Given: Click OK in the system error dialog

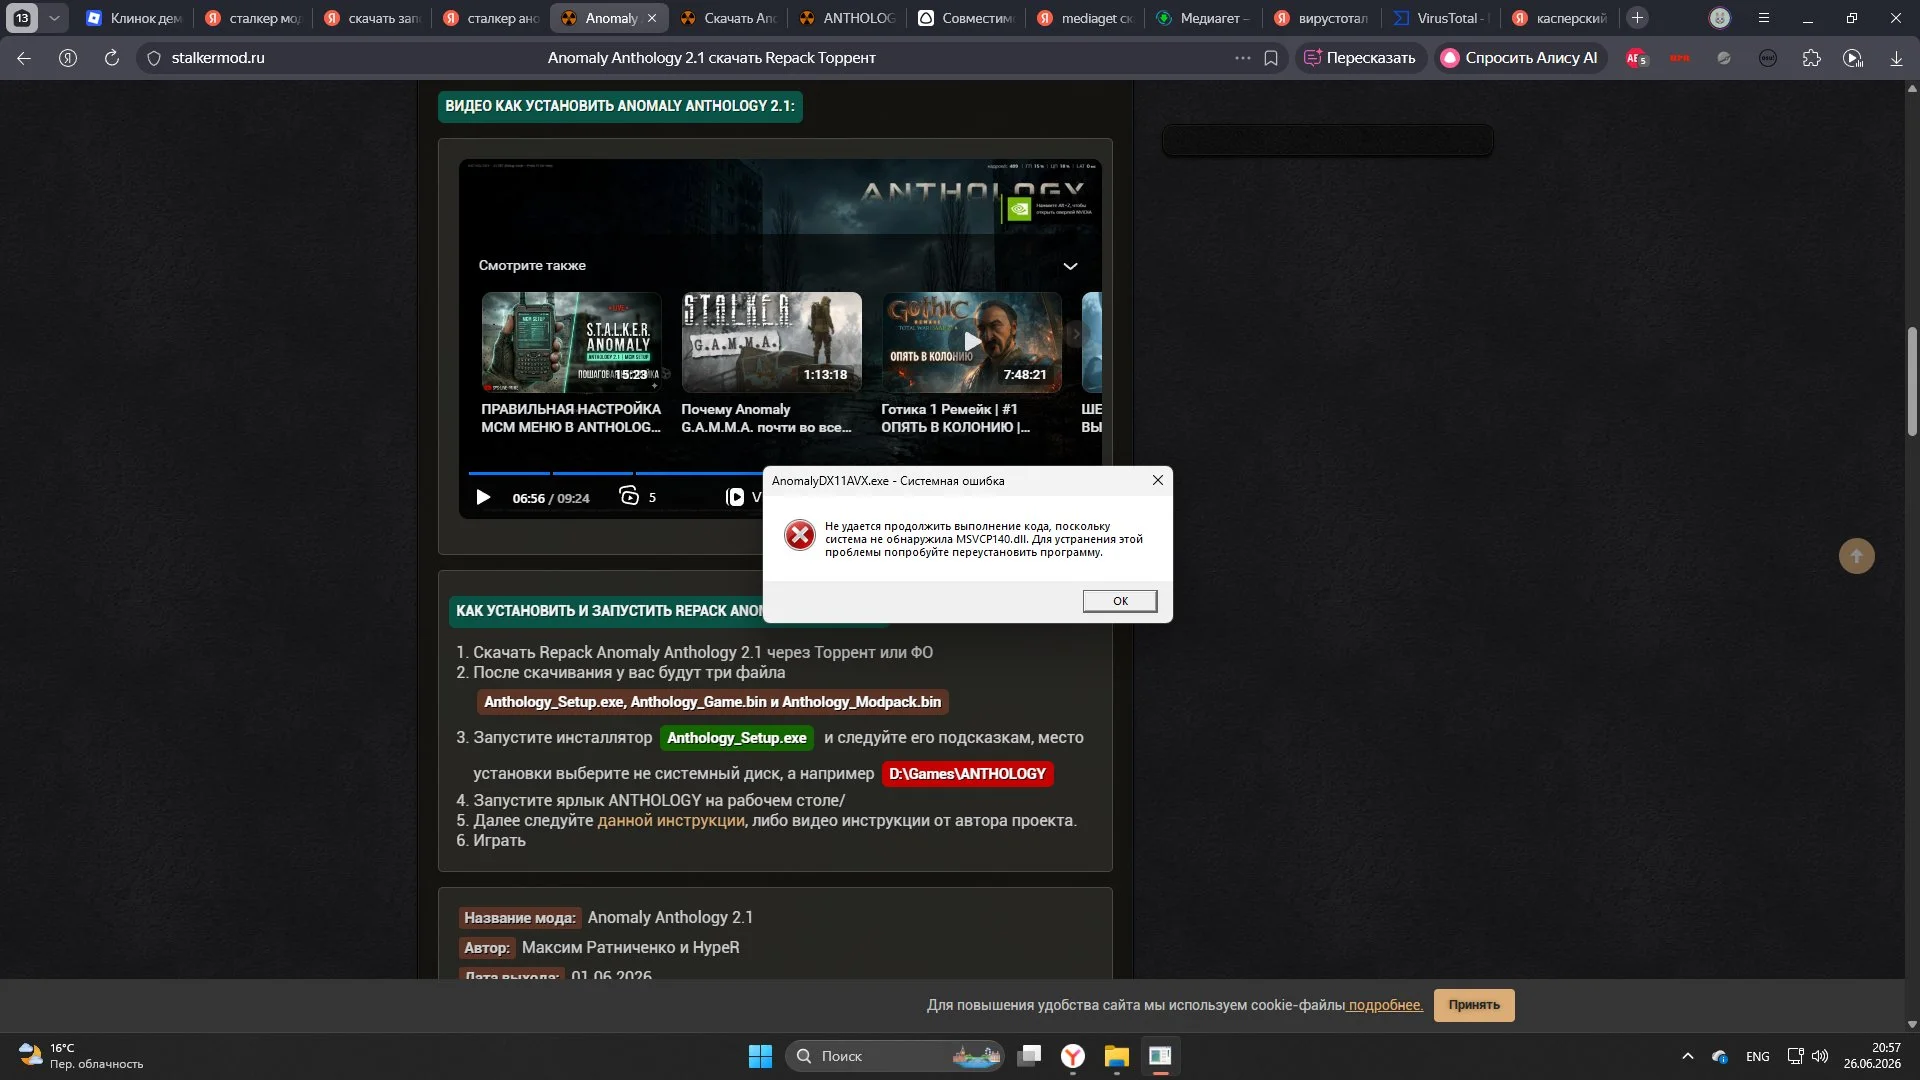Looking at the screenshot, I should 1120,601.
